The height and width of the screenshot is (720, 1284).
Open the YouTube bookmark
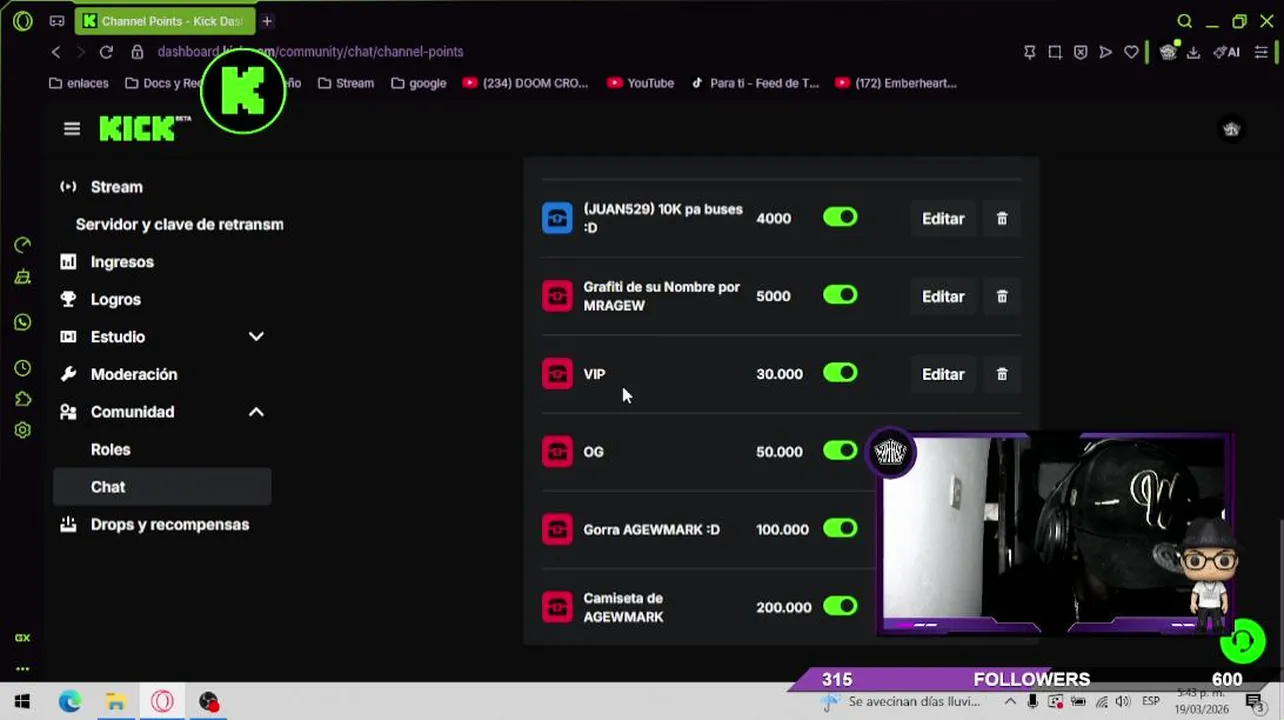pyautogui.click(x=640, y=83)
